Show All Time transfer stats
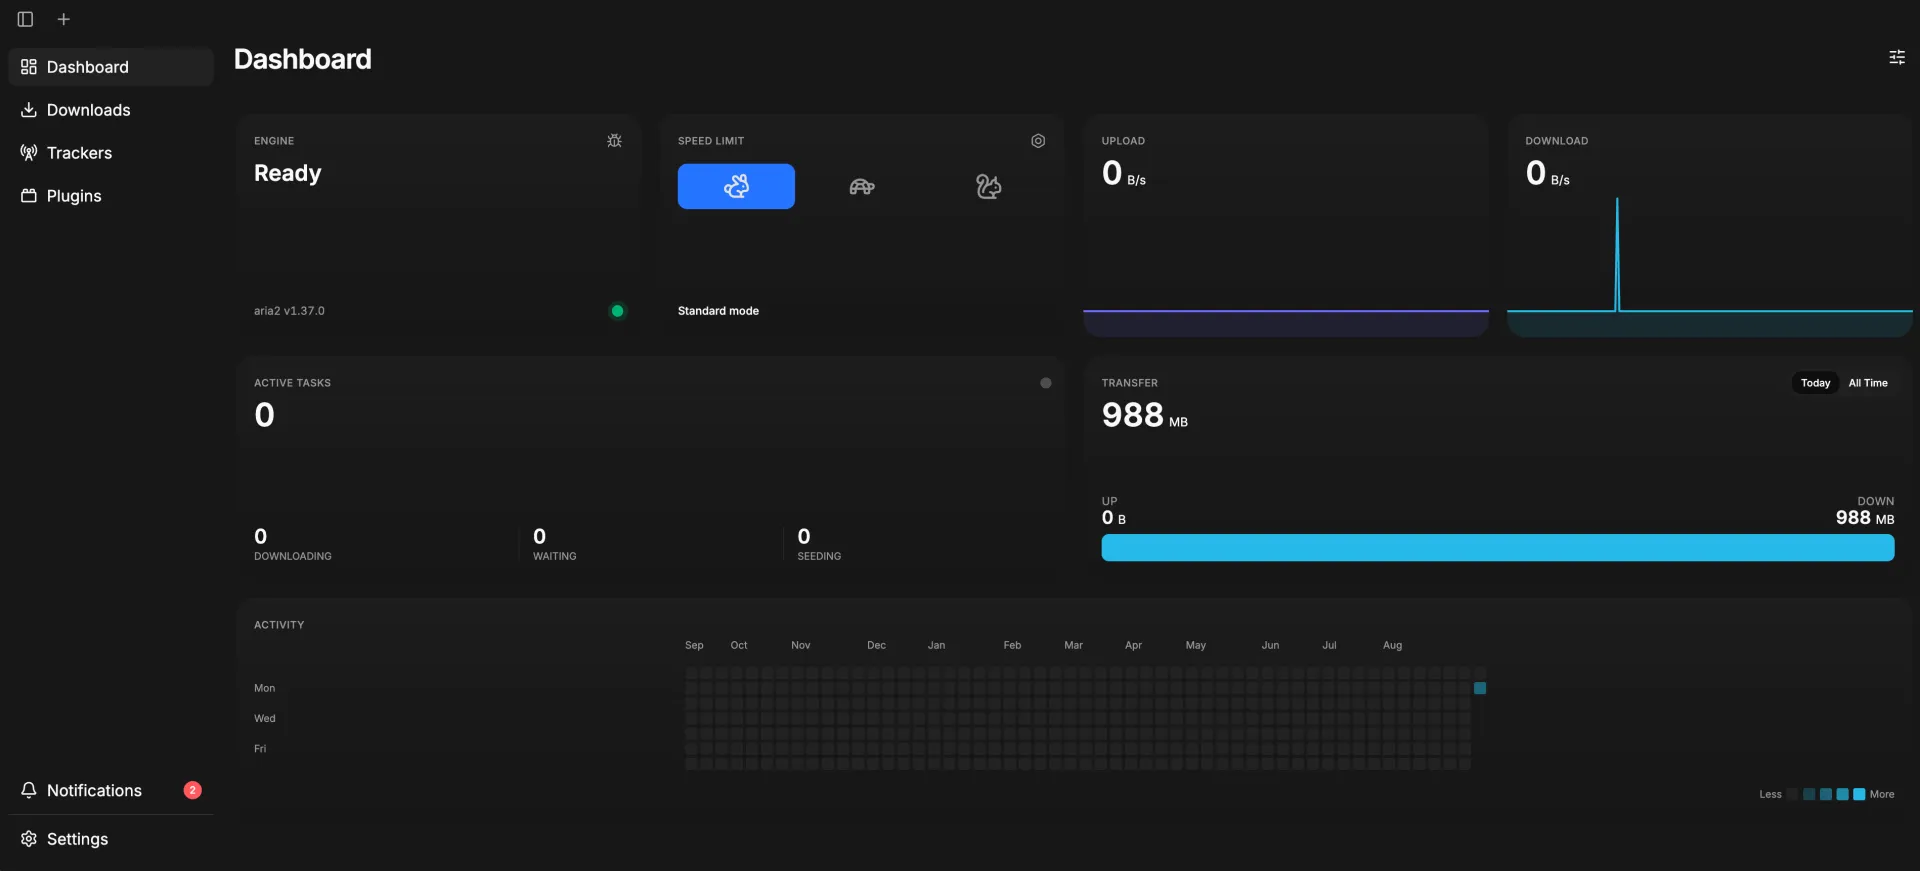The height and width of the screenshot is (871, 1920). tap(1868, 383)
